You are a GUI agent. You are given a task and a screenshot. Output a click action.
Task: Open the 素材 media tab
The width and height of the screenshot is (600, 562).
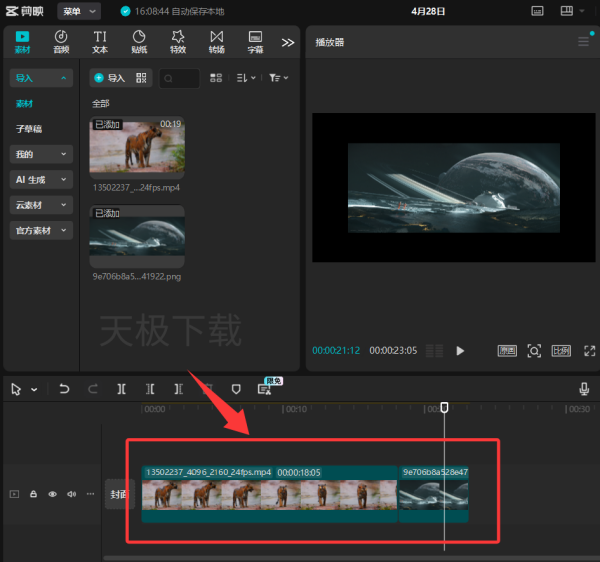(x=22, y=42)
